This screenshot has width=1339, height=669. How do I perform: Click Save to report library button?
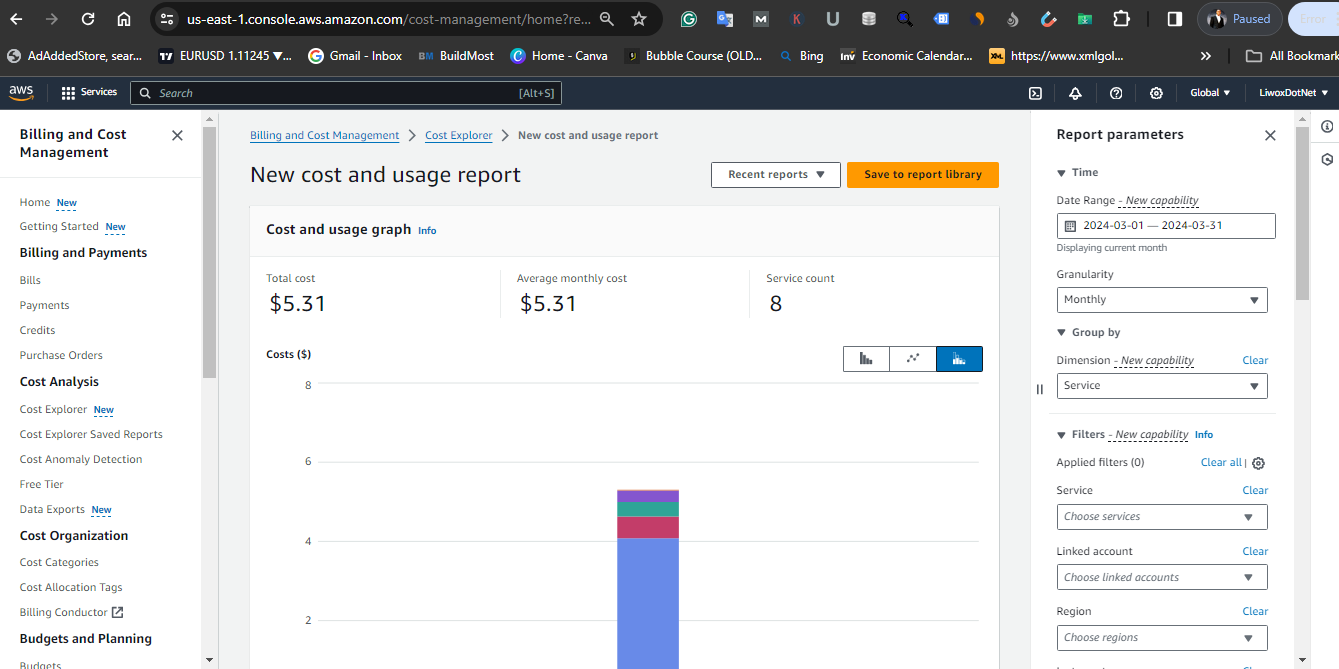coord(922,175)
